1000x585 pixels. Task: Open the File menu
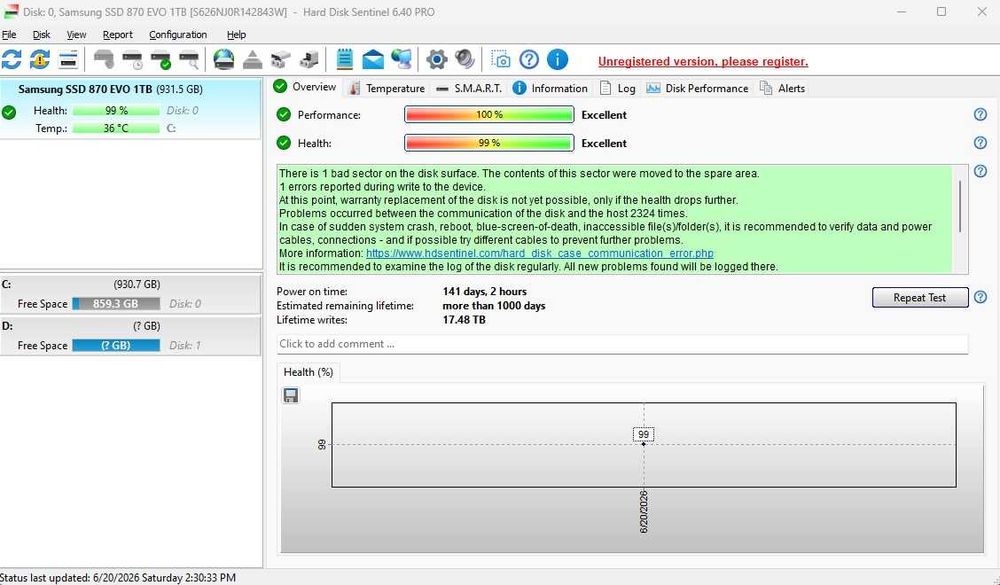[x=9, y=34]
